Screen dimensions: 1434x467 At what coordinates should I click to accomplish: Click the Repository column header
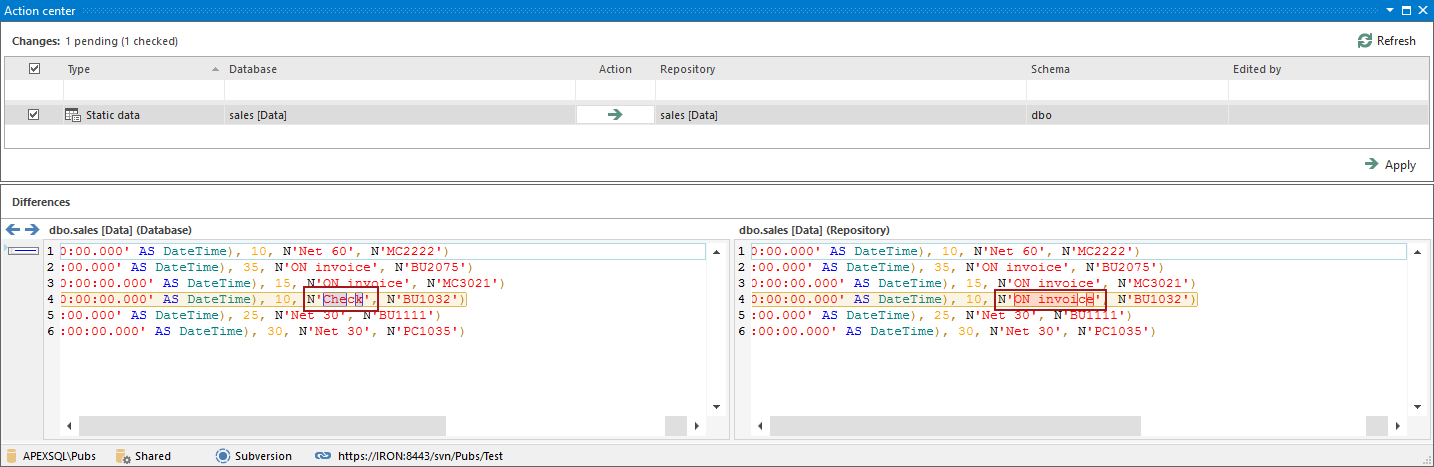[688, 69]
